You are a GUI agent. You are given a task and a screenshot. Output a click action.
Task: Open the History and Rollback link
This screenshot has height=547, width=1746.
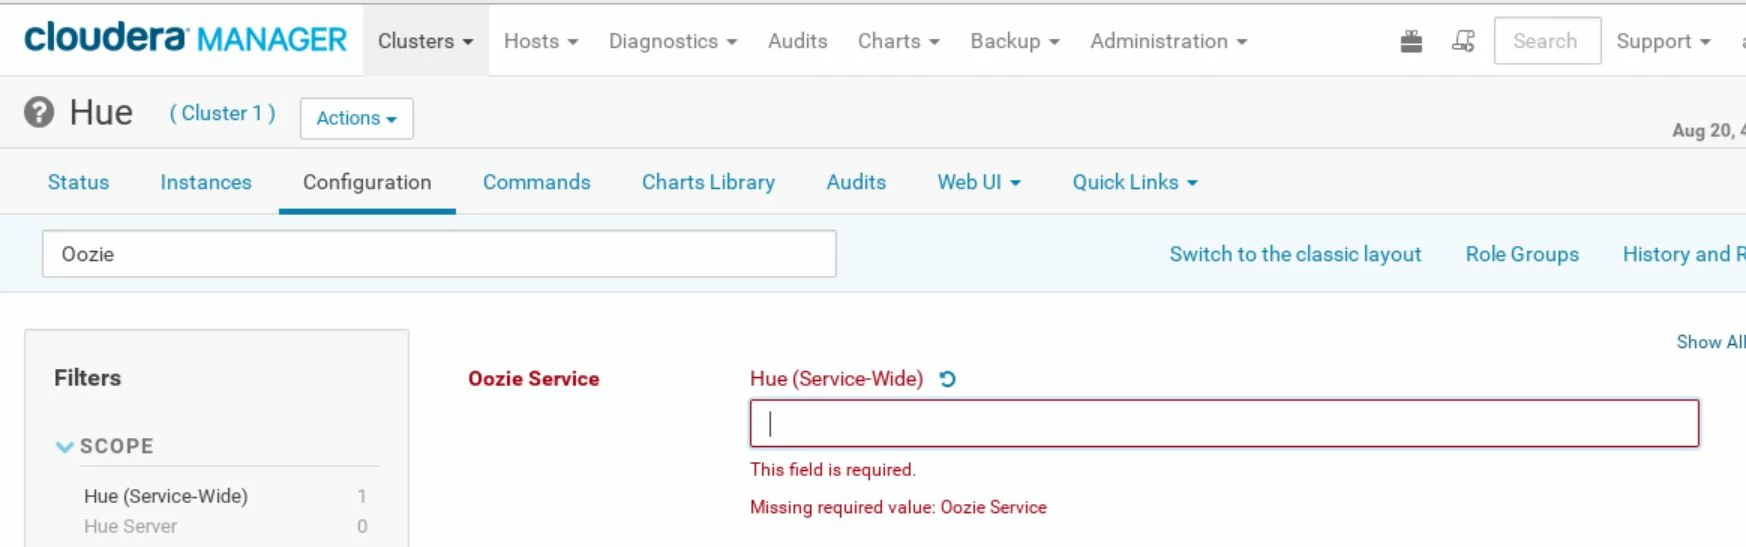[1684, 254]
